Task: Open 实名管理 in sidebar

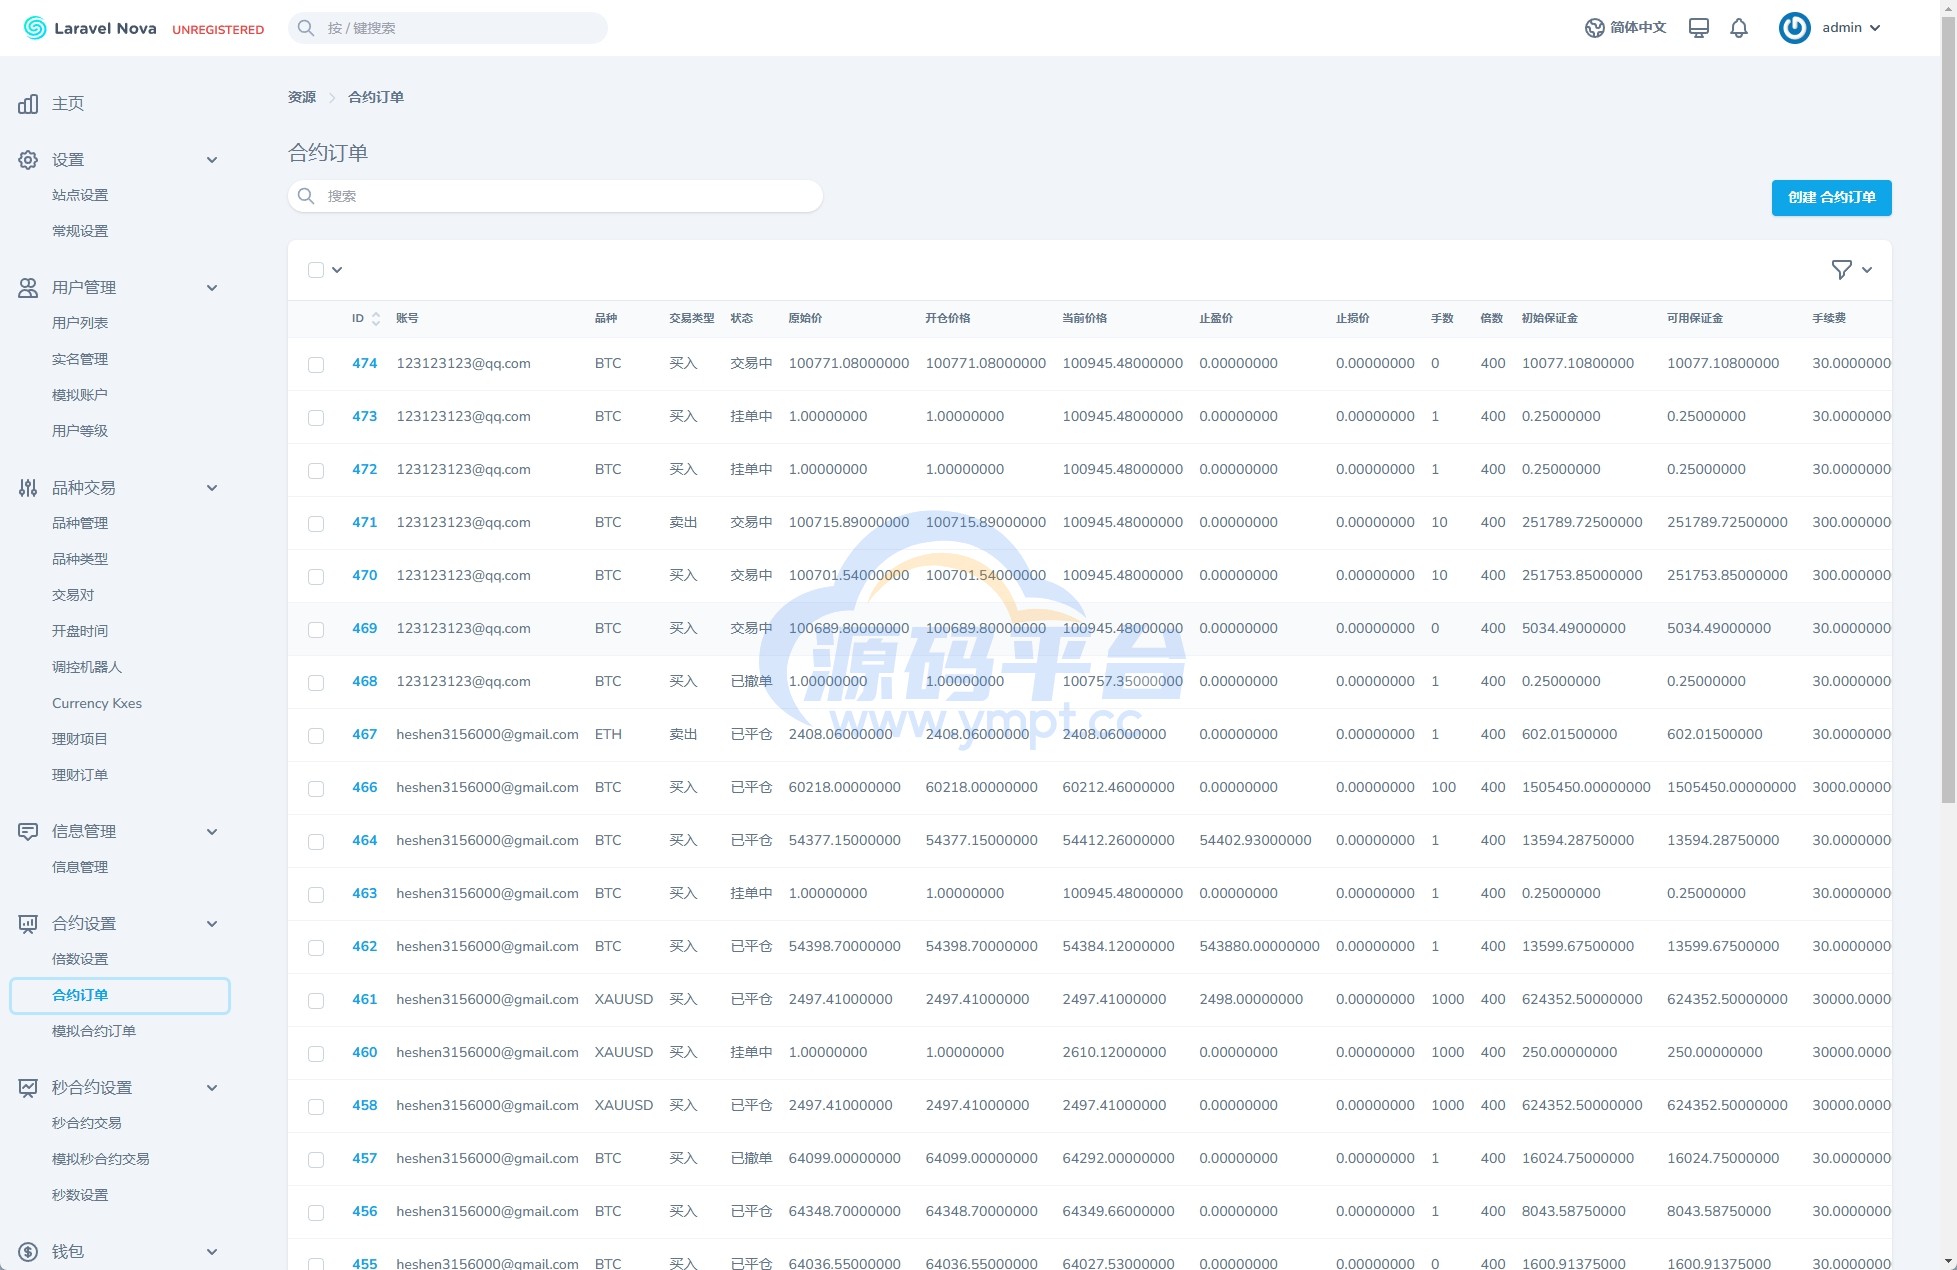Action: coord(80,360)
